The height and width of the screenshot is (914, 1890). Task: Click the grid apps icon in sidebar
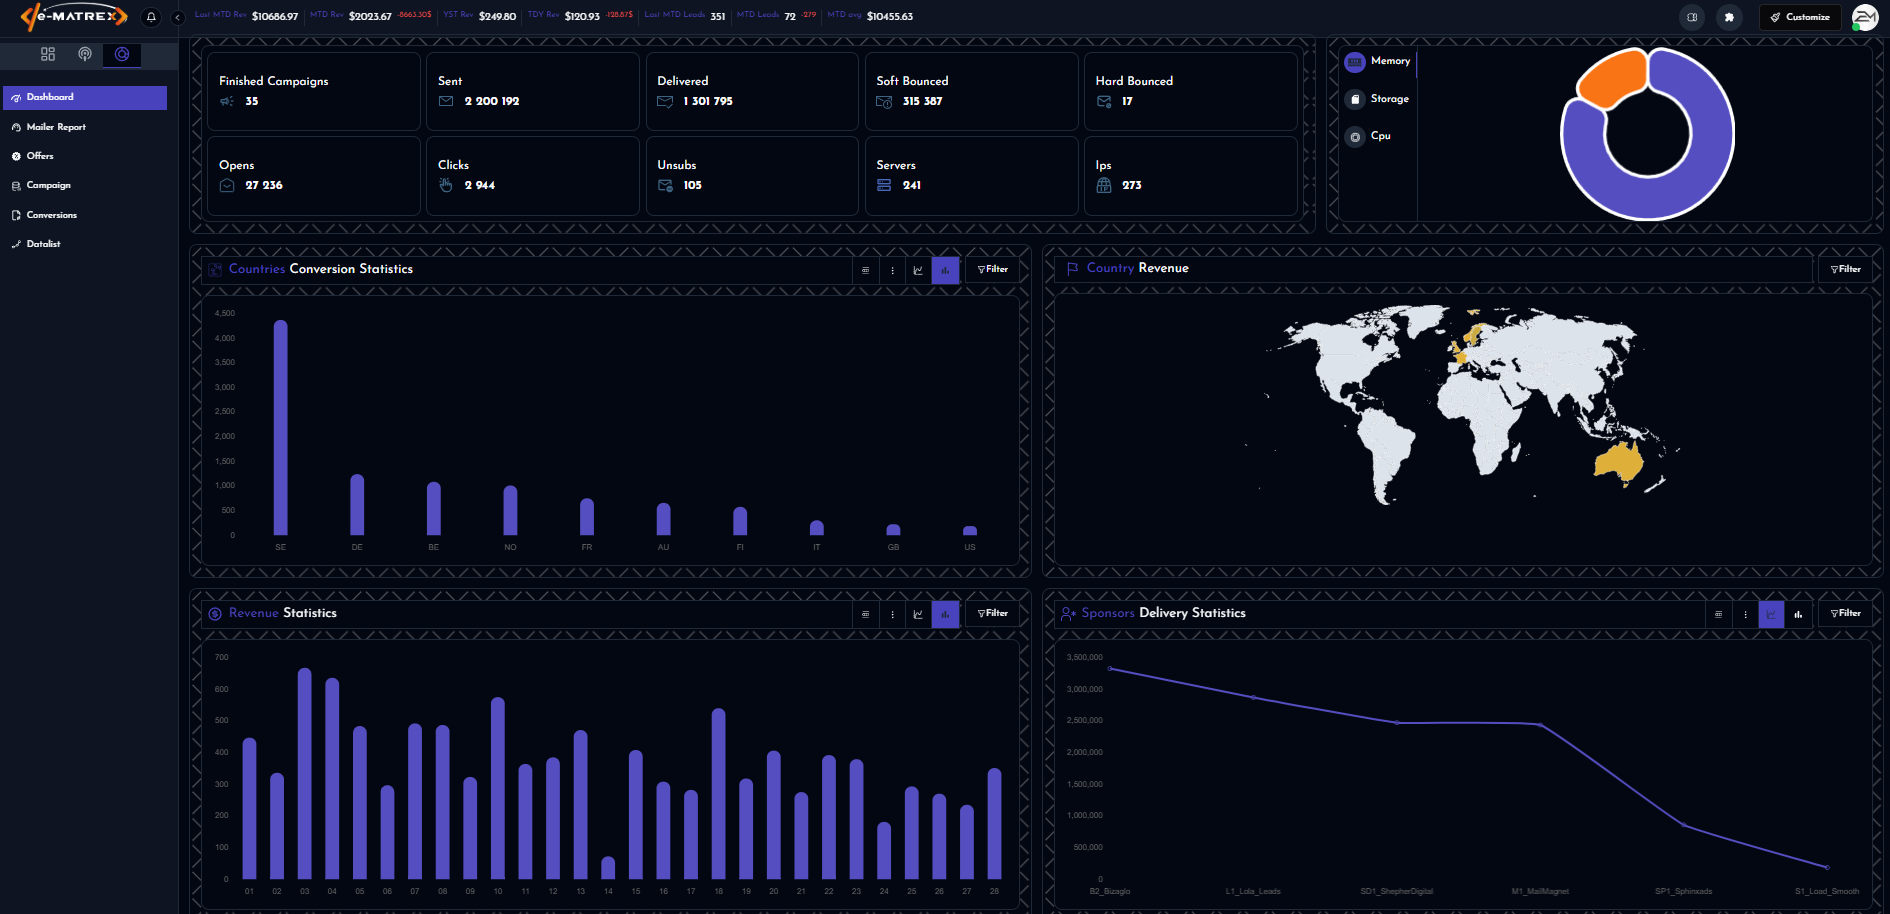tap(48, 54)
